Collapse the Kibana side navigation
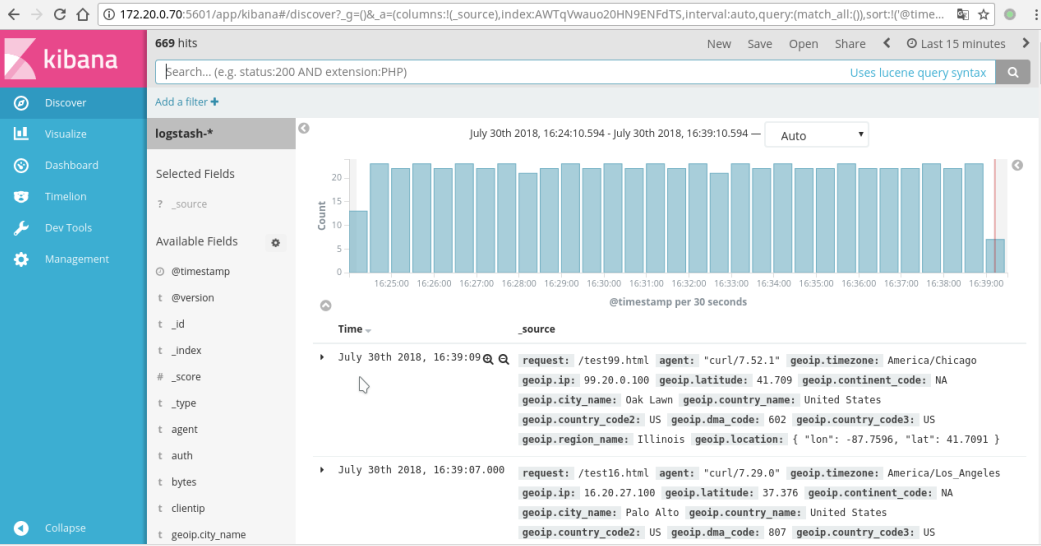 [65, 528]
